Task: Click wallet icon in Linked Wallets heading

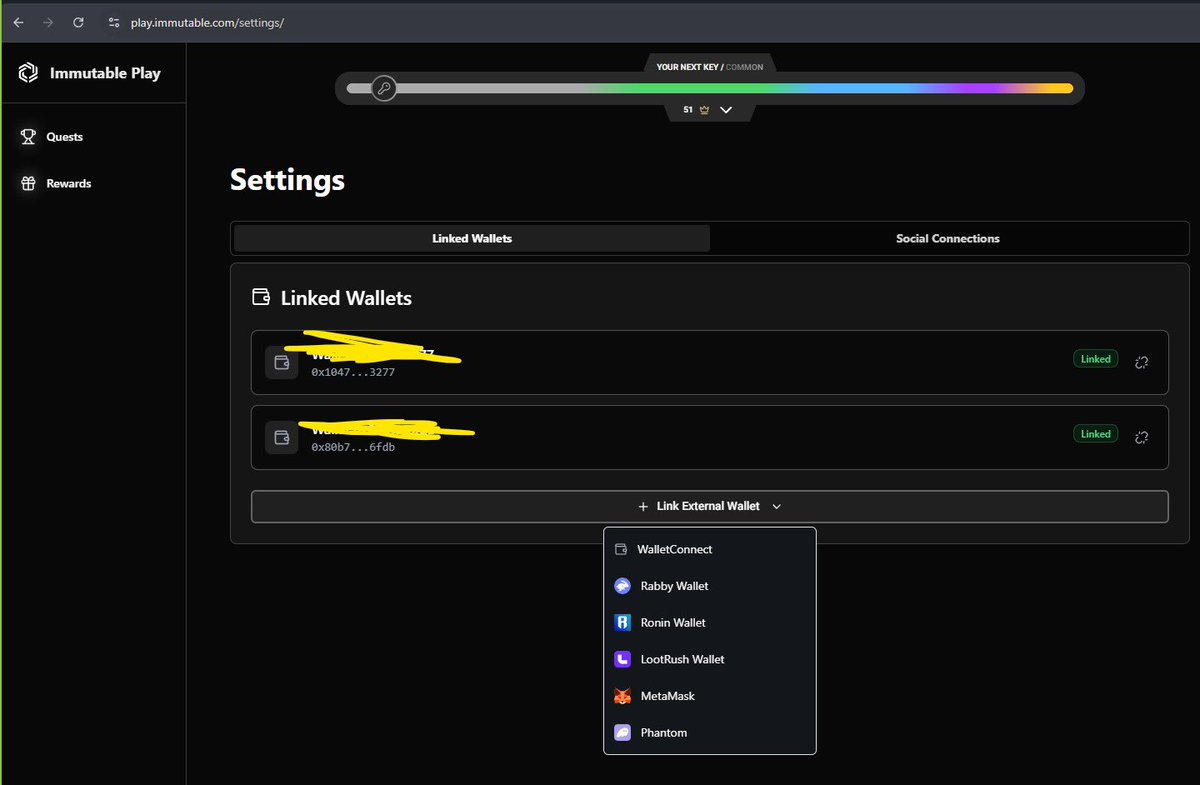Action: click(x=261, y=297)
